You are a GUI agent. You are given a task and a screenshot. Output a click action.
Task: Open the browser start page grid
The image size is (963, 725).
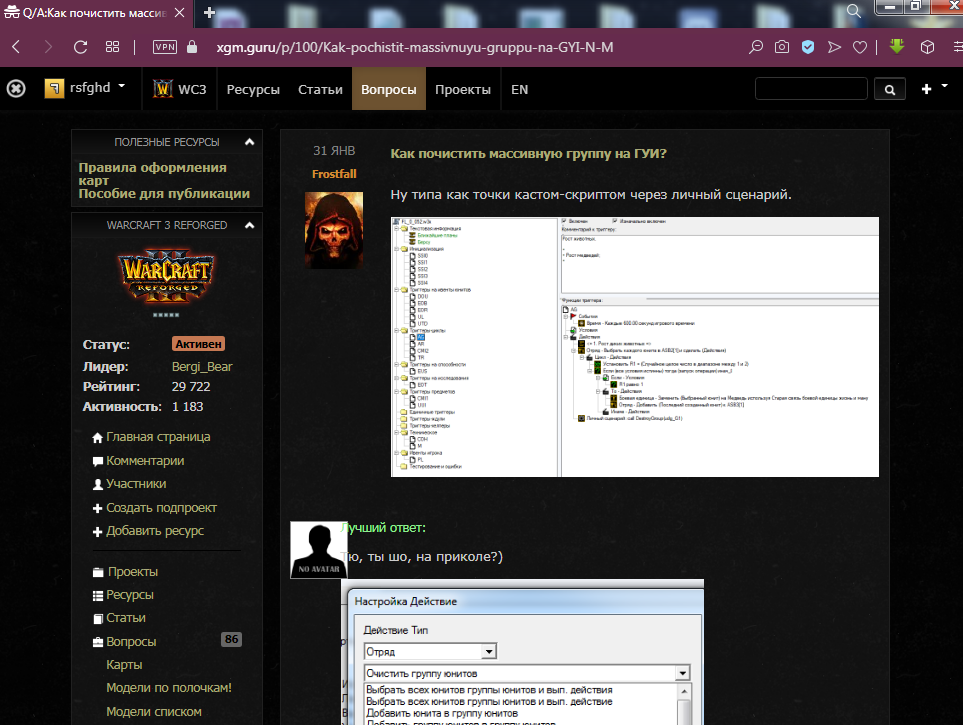[x=112, y=47]
